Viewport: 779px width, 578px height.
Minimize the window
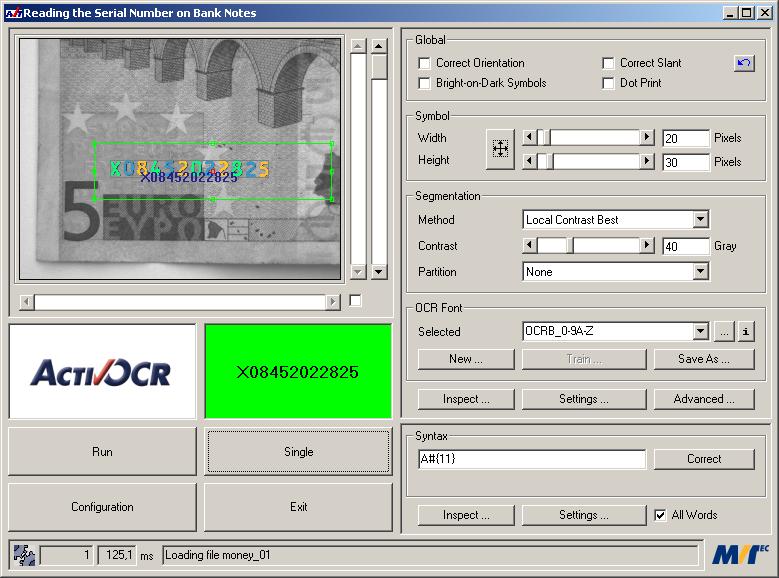(x=729, y=13)
